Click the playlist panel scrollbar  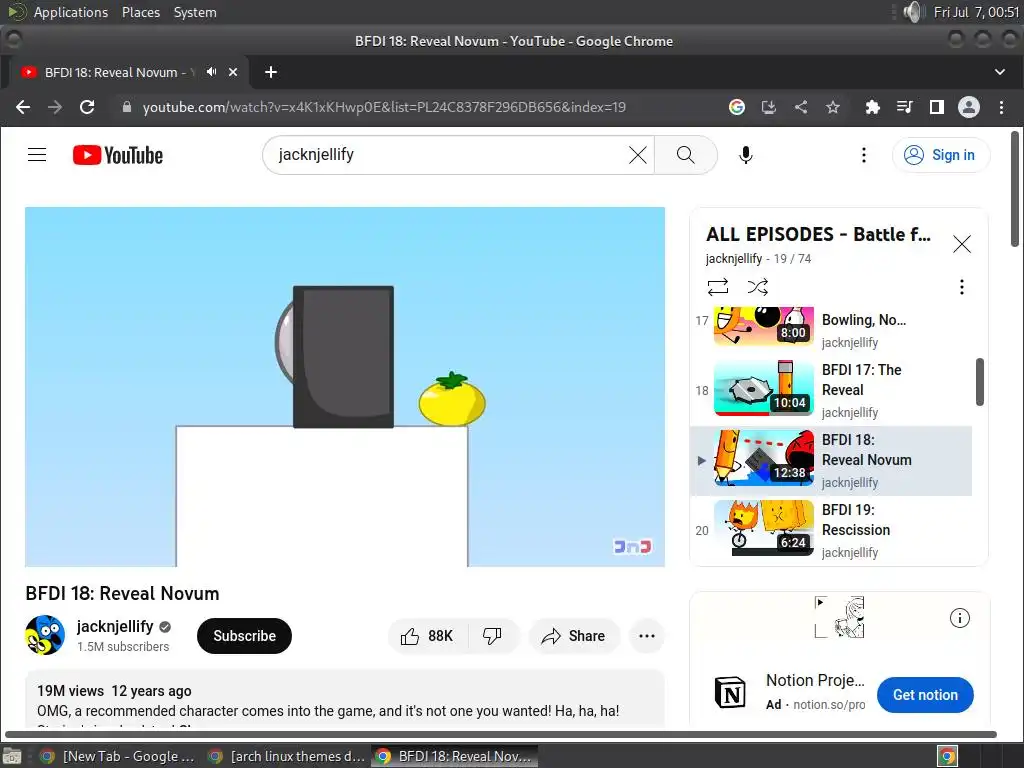pos(980,382)
